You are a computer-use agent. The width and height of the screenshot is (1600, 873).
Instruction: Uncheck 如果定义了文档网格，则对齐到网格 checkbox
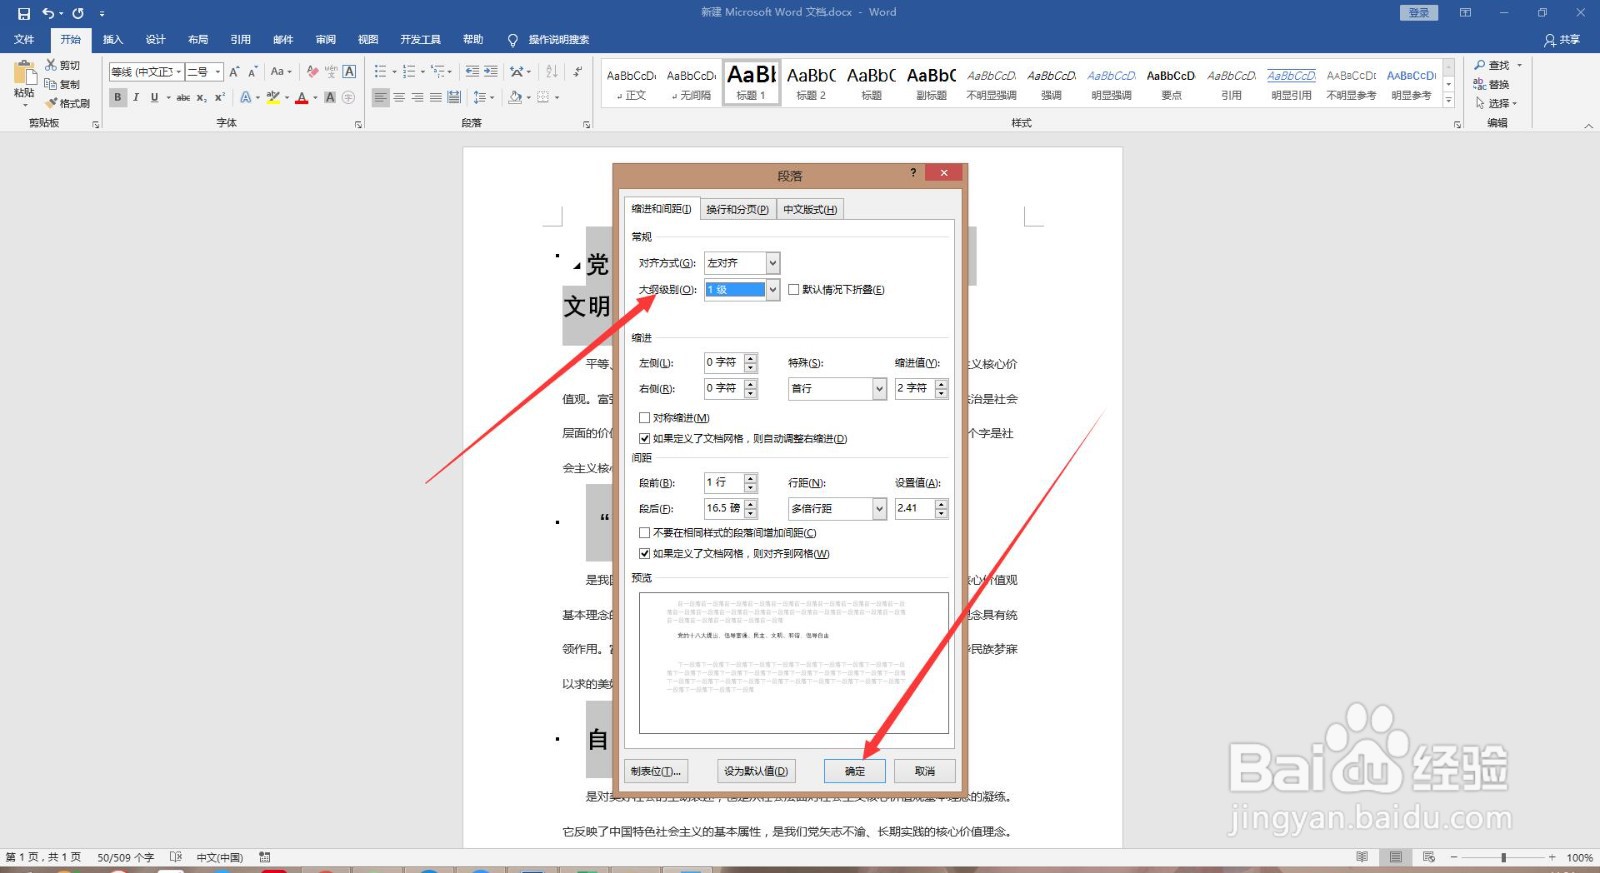tap(645, 554)
